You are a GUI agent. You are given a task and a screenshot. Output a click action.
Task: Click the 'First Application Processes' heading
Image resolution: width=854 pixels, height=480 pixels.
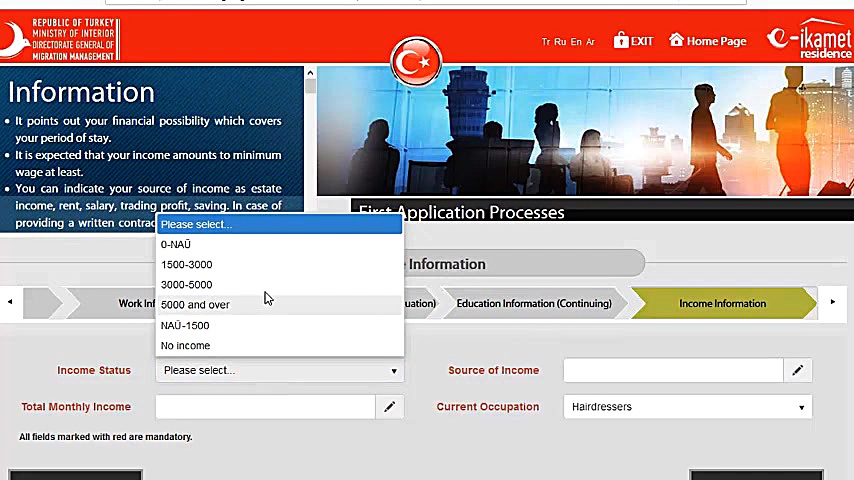(461, 212)
